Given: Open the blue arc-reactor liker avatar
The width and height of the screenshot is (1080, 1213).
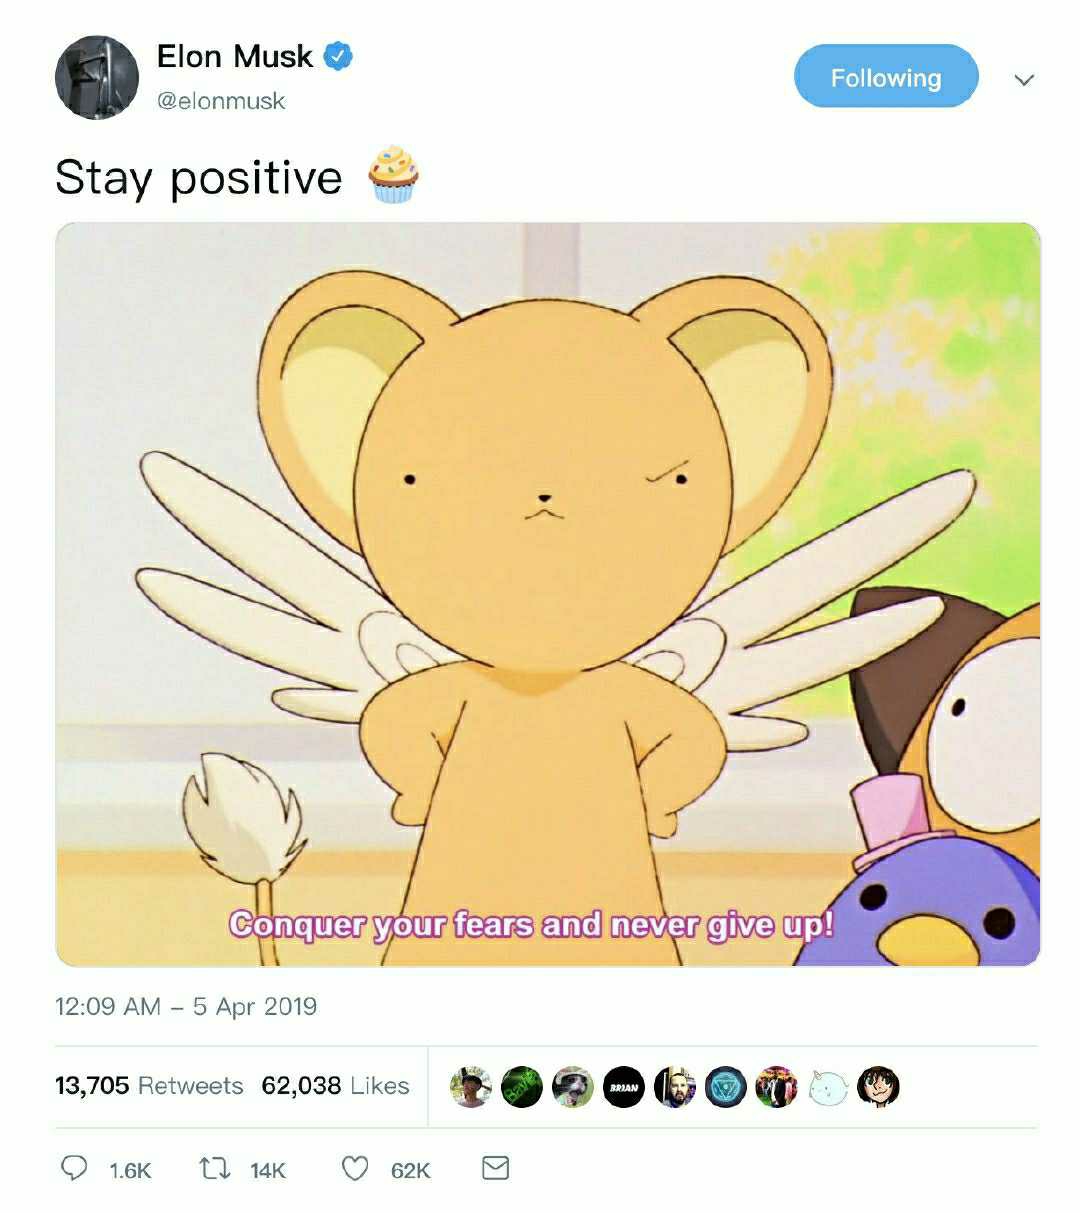Looking at the screenshot, I should pyautogui.click(x=726, y=1087).
